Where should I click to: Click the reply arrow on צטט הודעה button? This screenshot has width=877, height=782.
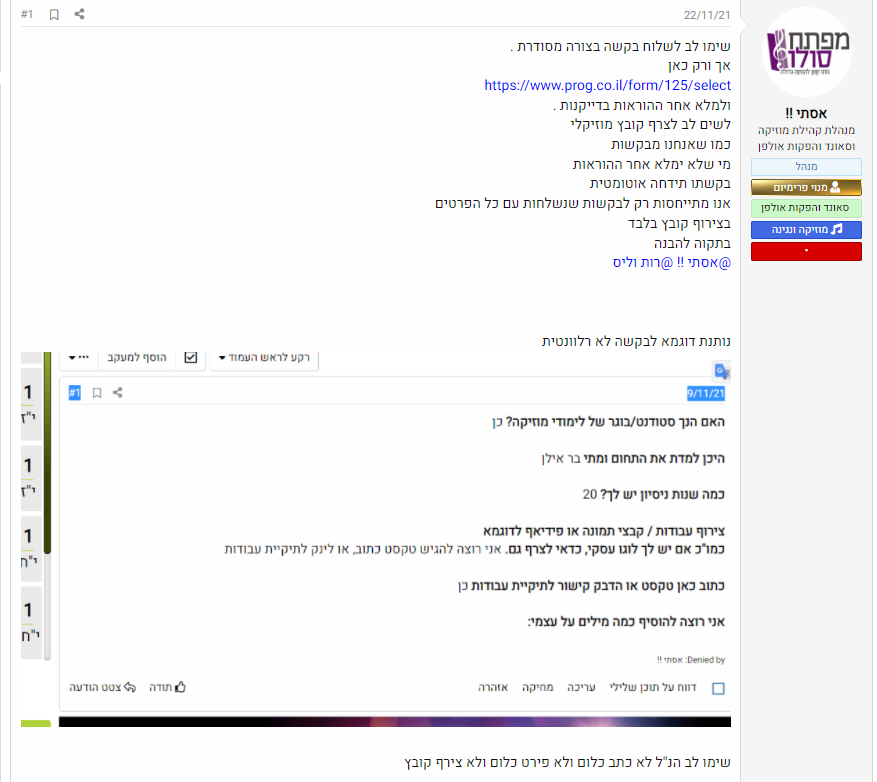(130, 685)
